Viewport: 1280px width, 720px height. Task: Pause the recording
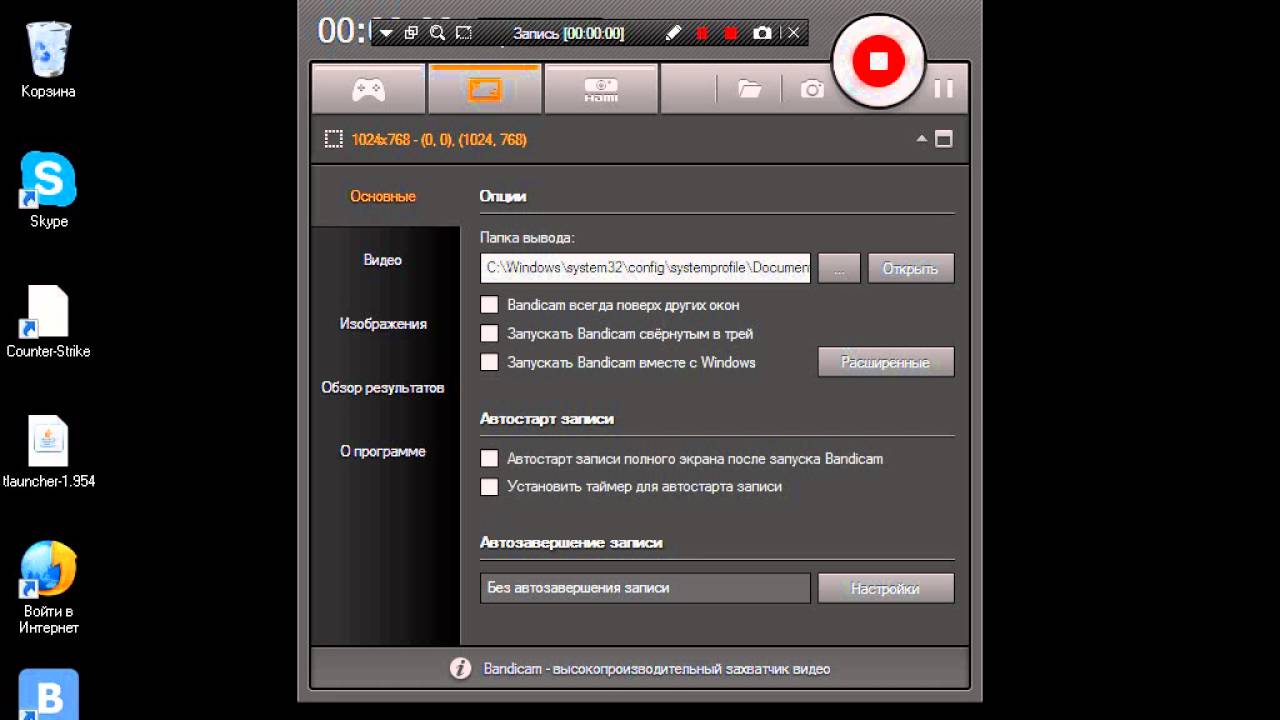click(x=943, y=89)
